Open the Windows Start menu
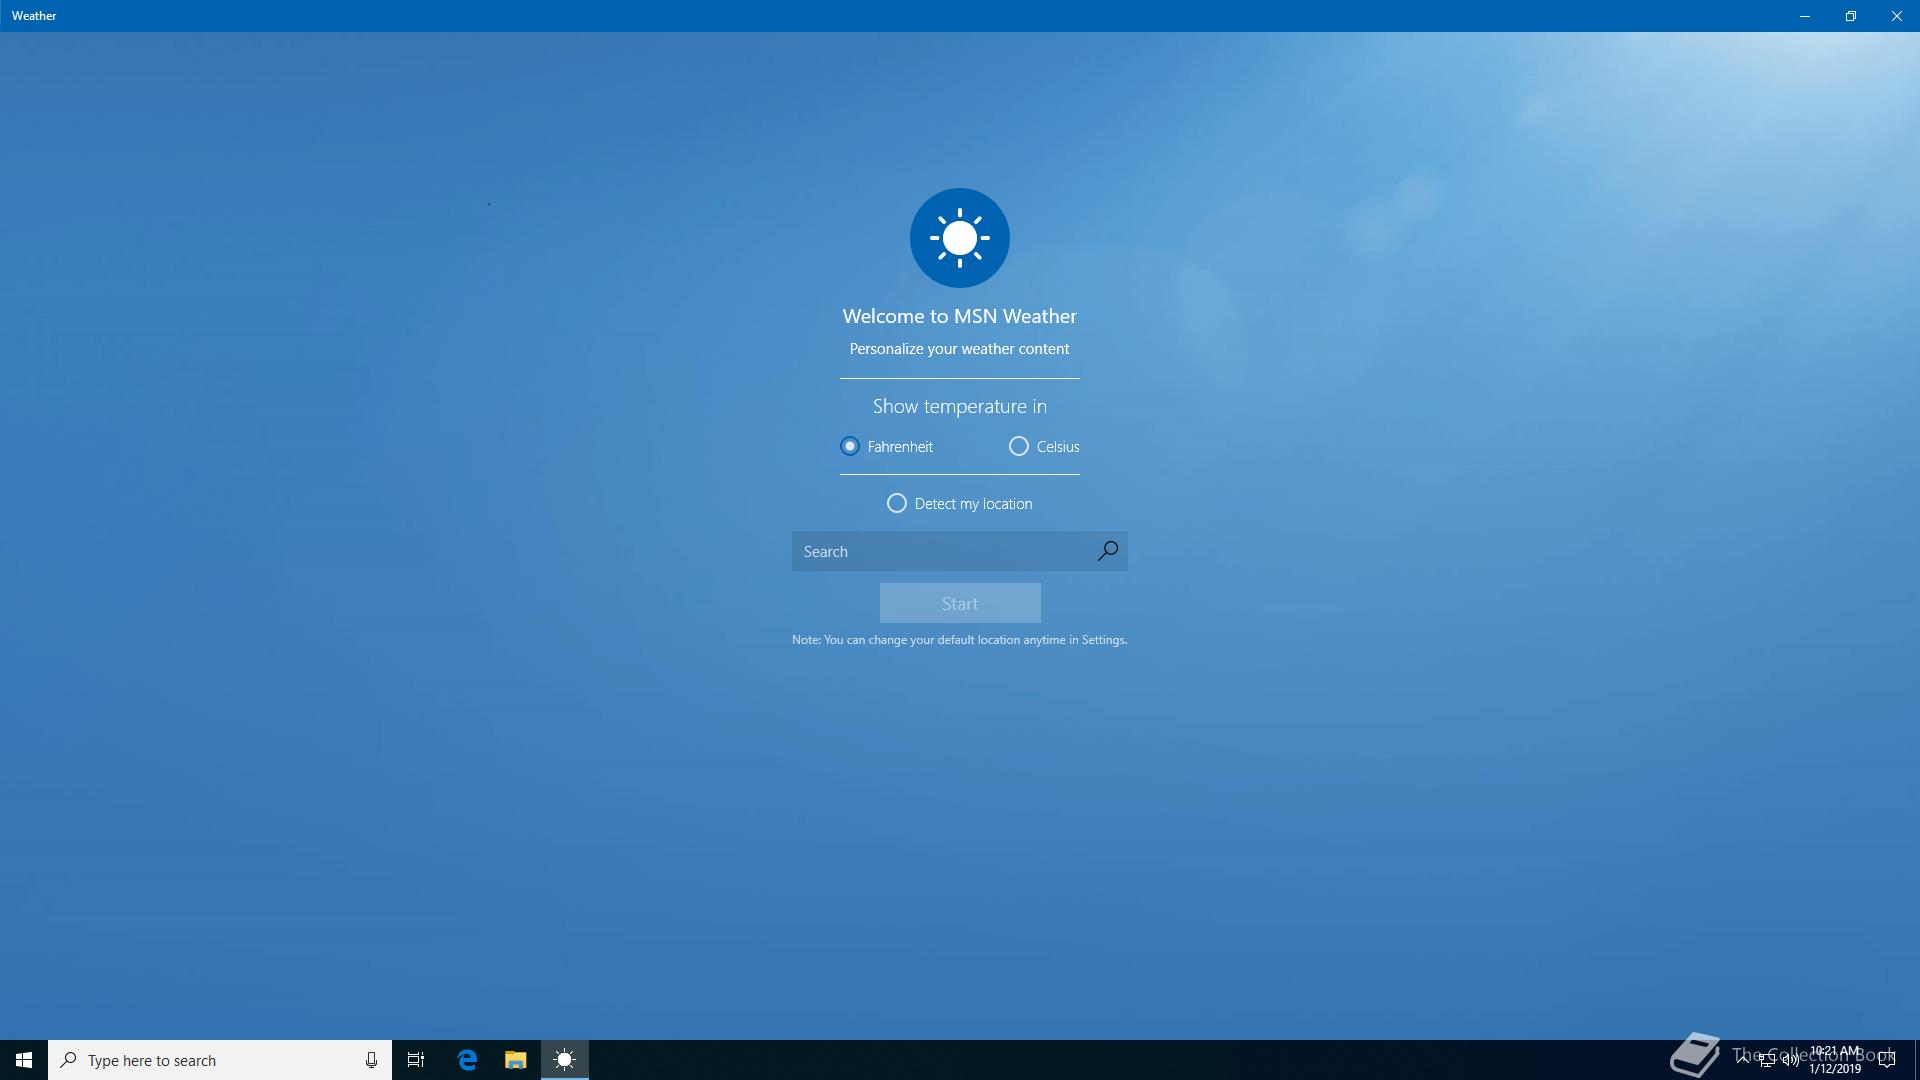 (x=24, y=1060)
